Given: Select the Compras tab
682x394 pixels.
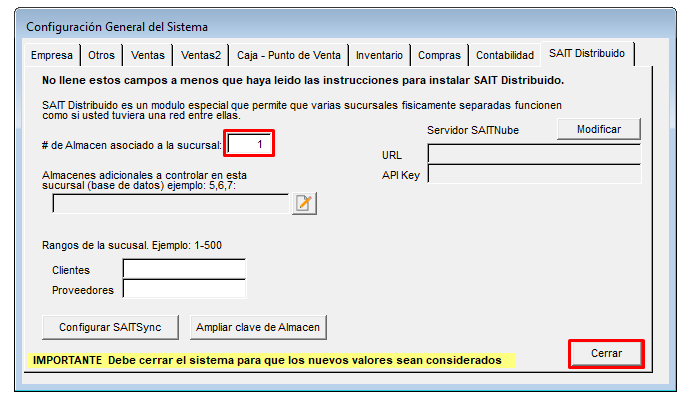Looking at the screenshot, I should 439,55.
